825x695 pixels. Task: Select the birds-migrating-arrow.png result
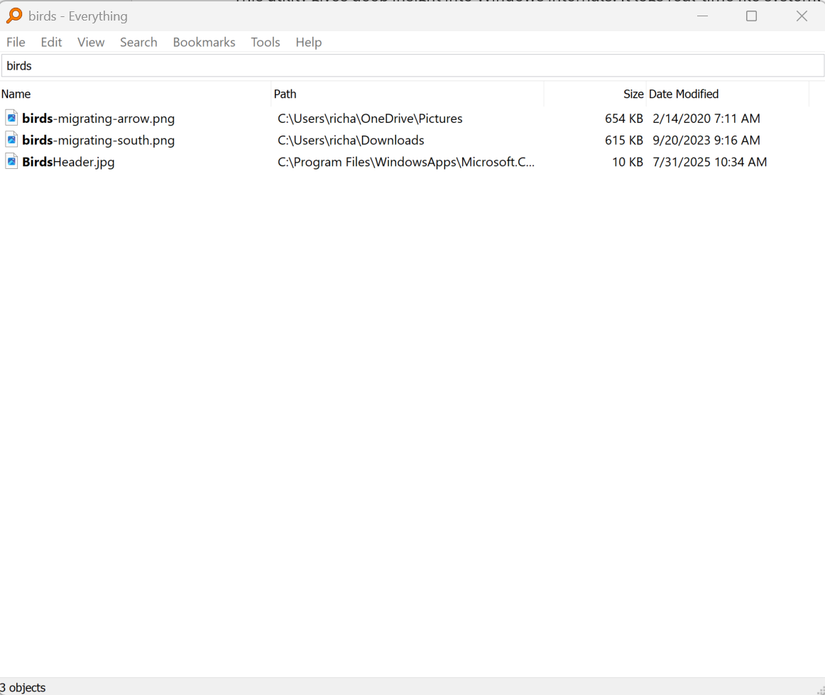[x=97, y=118]
